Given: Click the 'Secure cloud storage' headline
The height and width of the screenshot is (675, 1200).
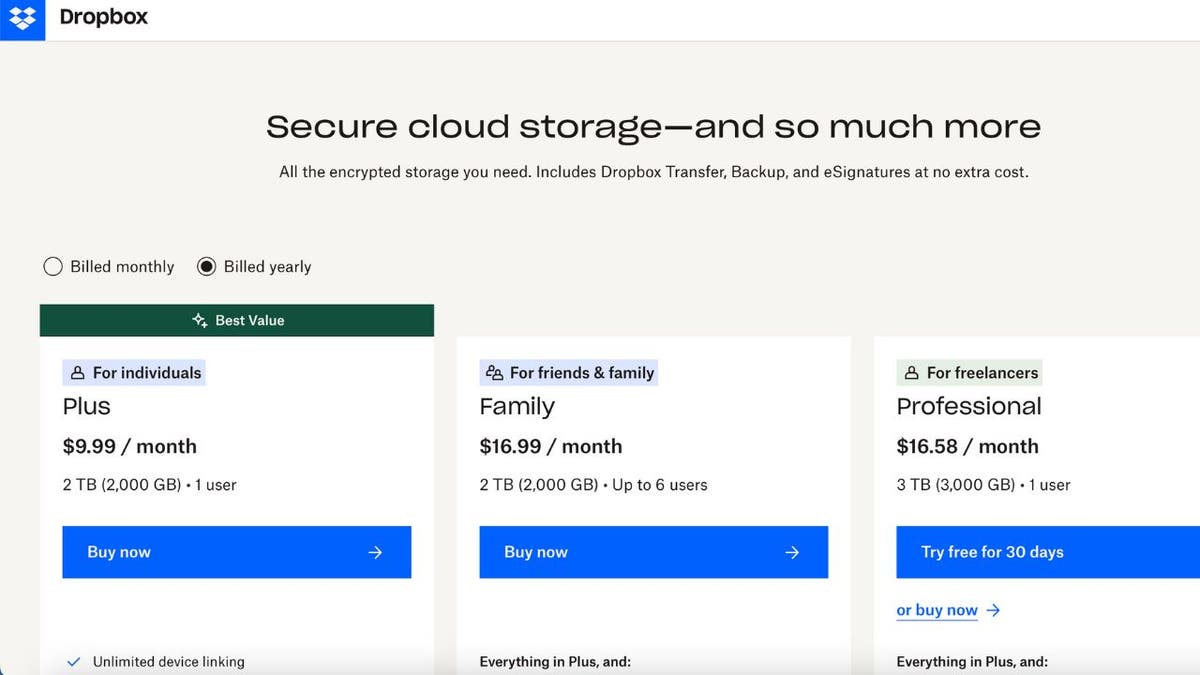Looking at the screenshot, I should (653, 127).
